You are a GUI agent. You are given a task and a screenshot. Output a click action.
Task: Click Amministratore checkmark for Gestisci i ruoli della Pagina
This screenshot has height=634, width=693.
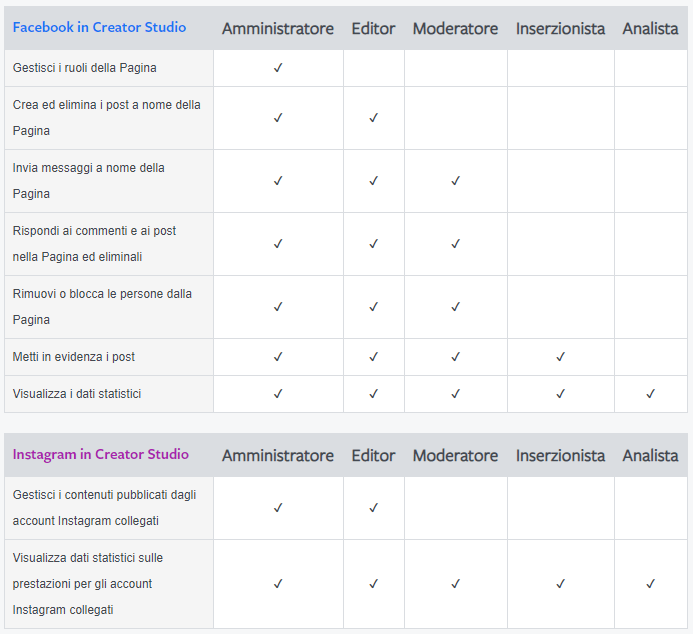point(278,68)
